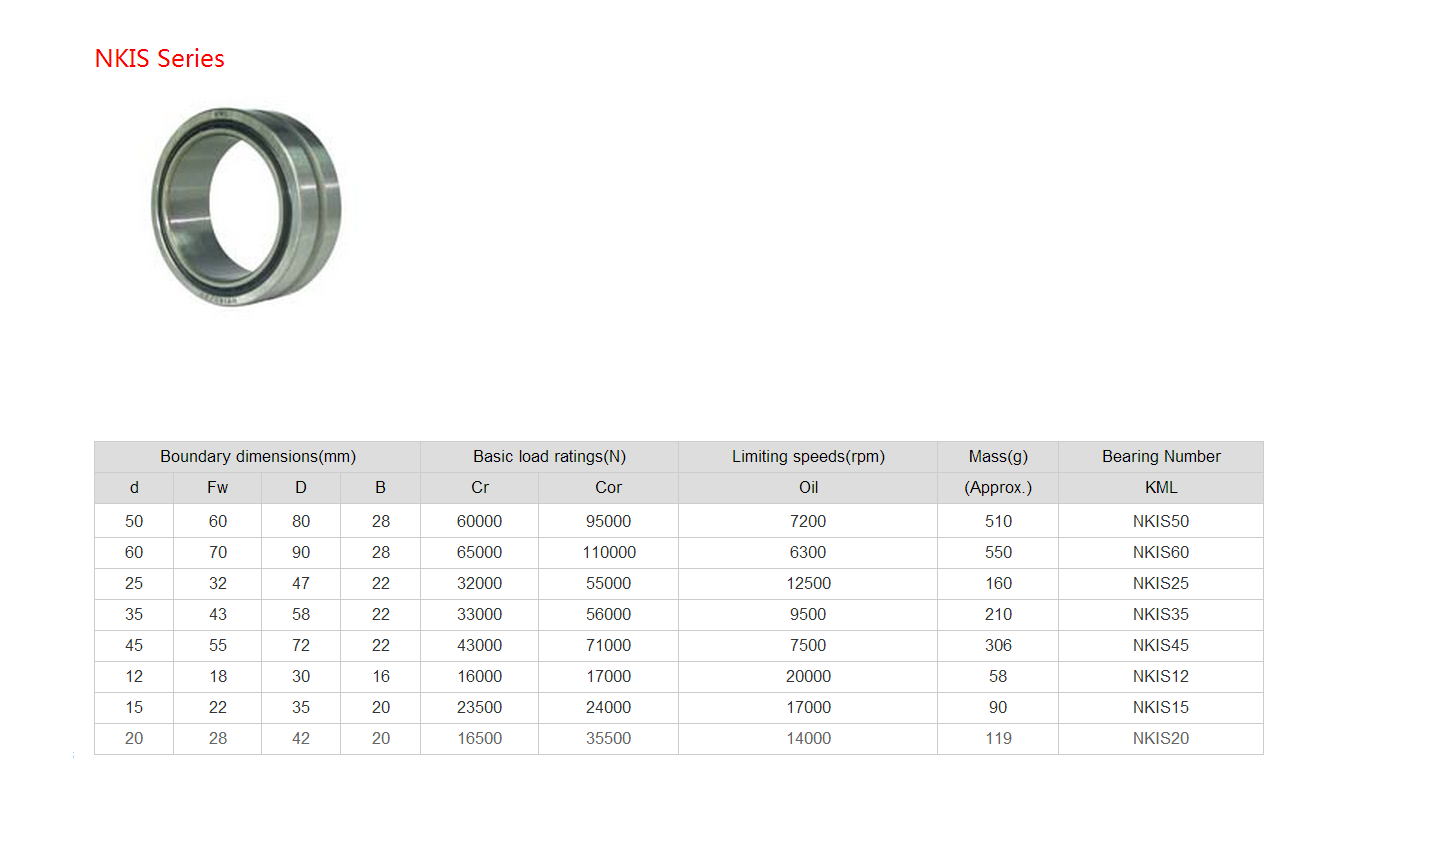Image resolution: width=1432 pixels, height=845 pixels.
Task: Select the Boundary dimensions(mm) header
Action: pos(258,457)
